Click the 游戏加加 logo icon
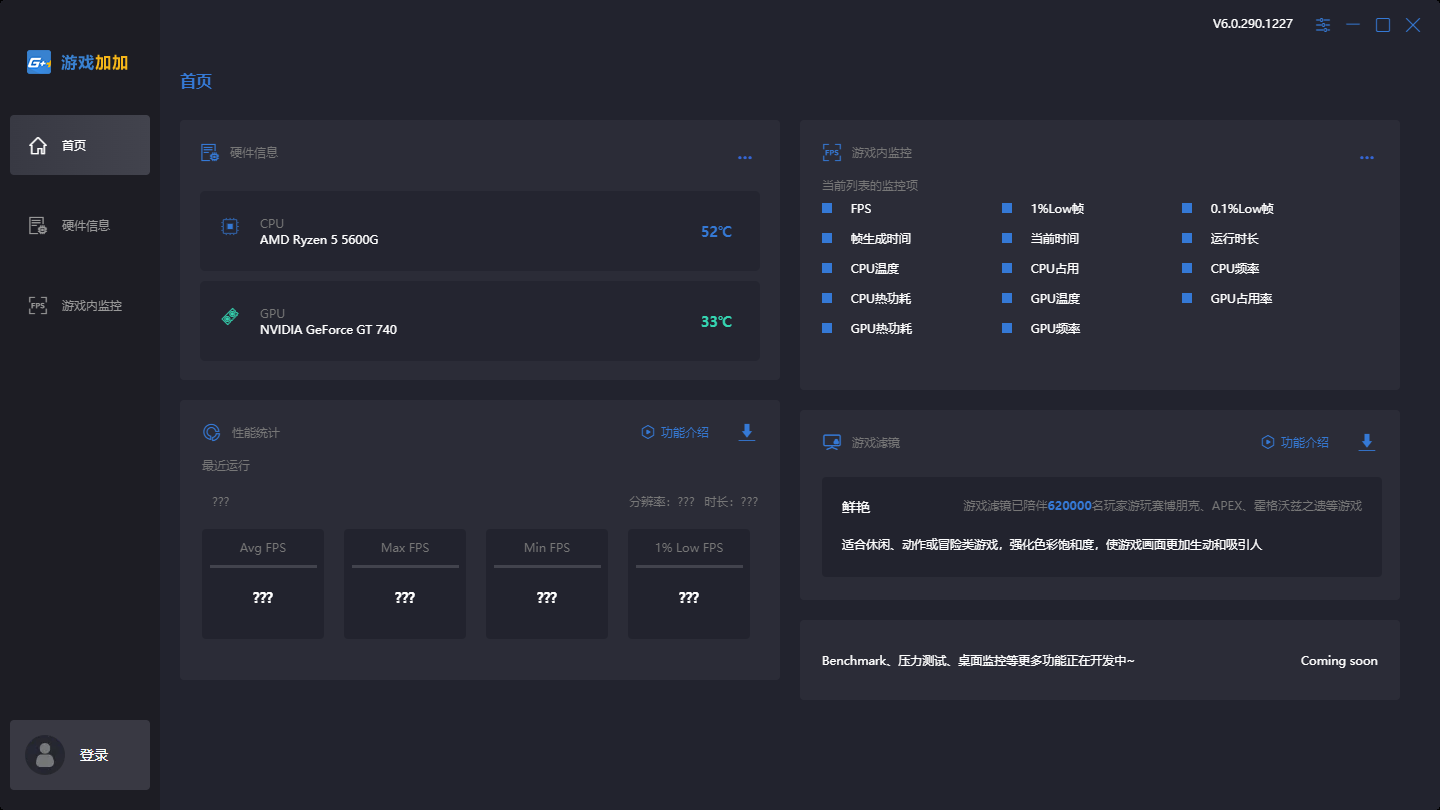1440x810 pixels. (x=39, y=63)
